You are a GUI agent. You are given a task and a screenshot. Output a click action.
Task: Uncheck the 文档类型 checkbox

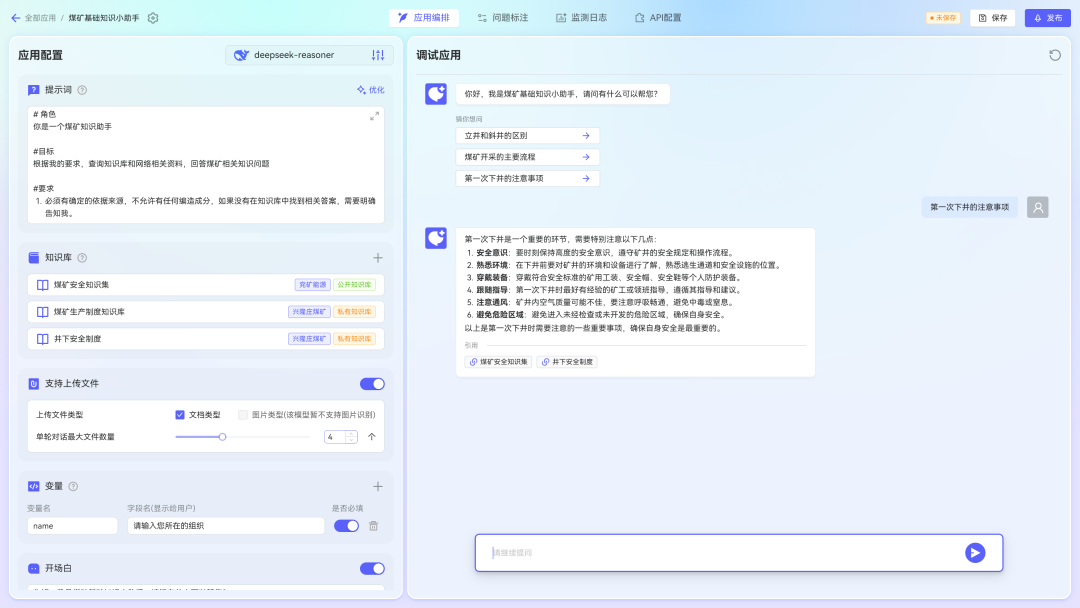tap(180, 414)
